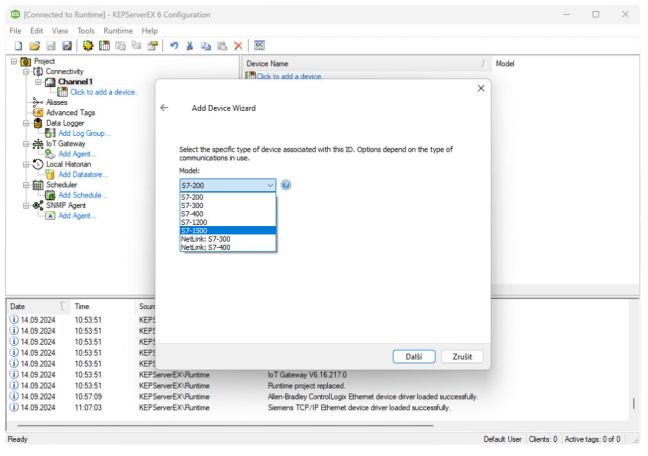Collapse the IoT Gateway node
648x456 pixels.
26,143
